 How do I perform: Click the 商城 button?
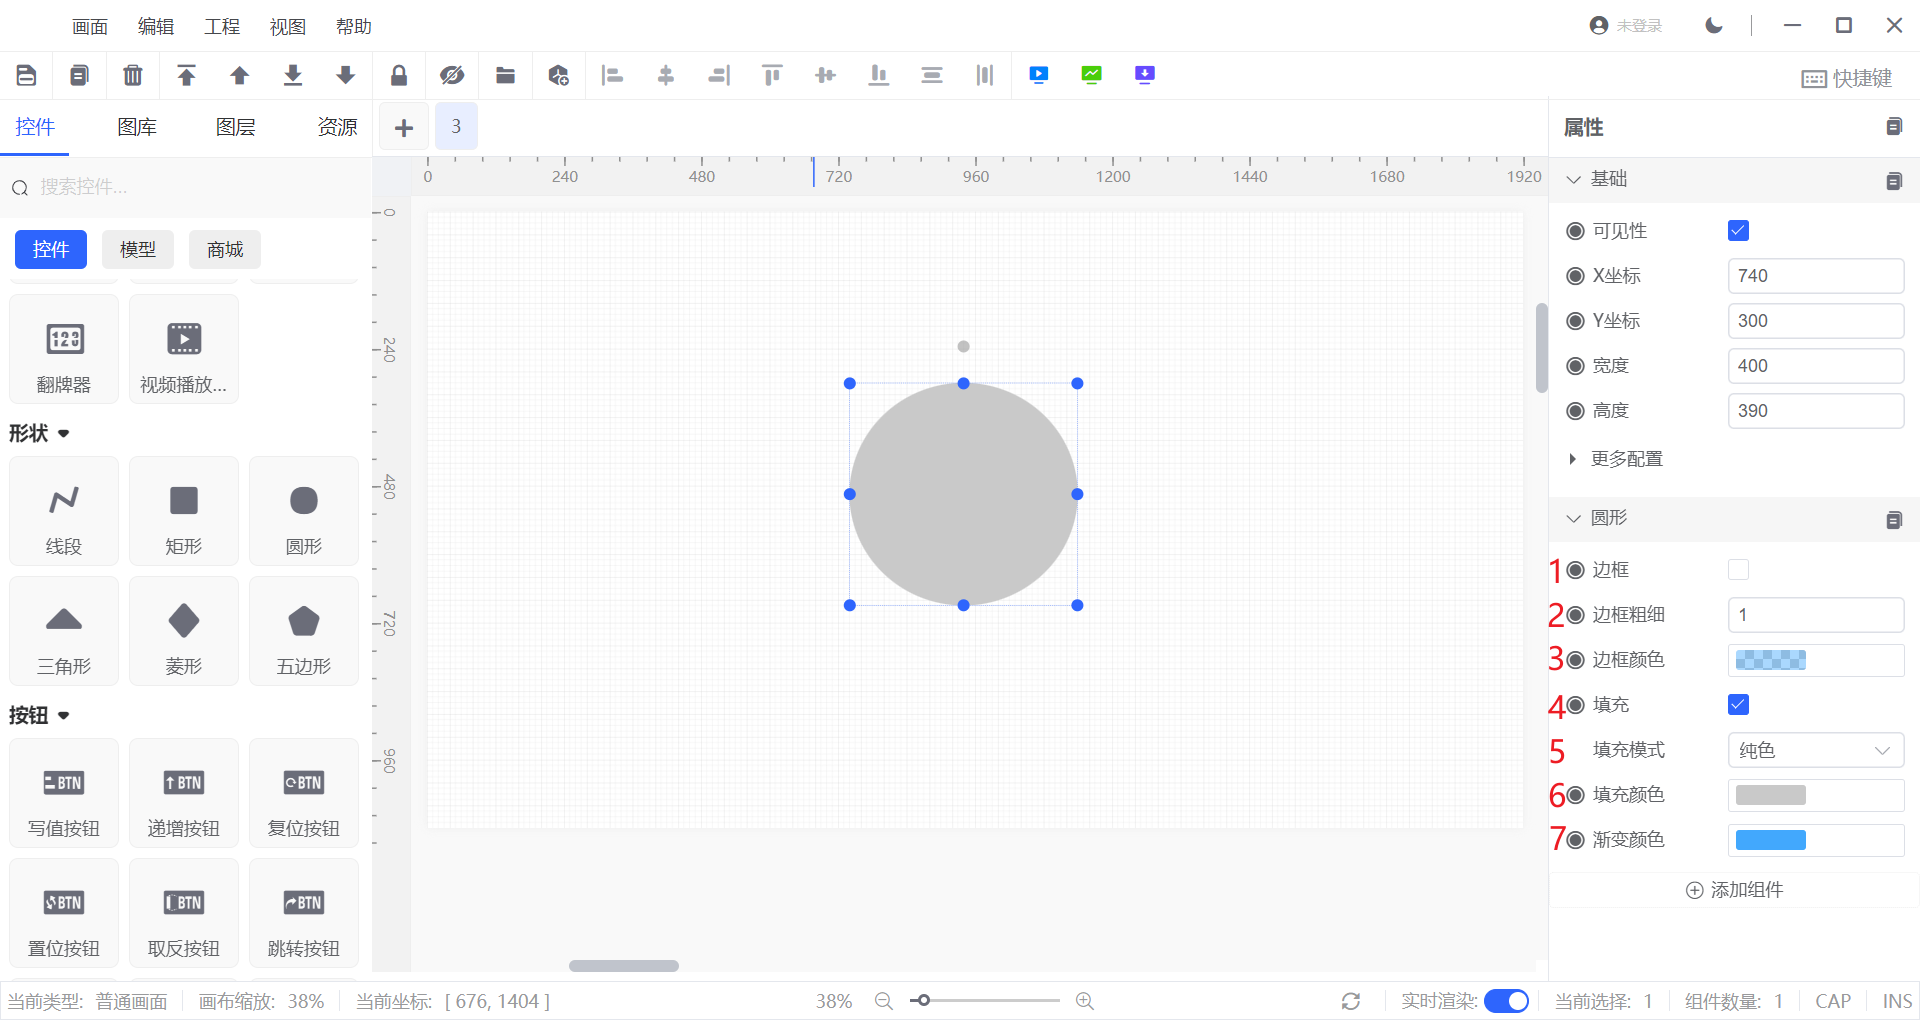(225, 249)
